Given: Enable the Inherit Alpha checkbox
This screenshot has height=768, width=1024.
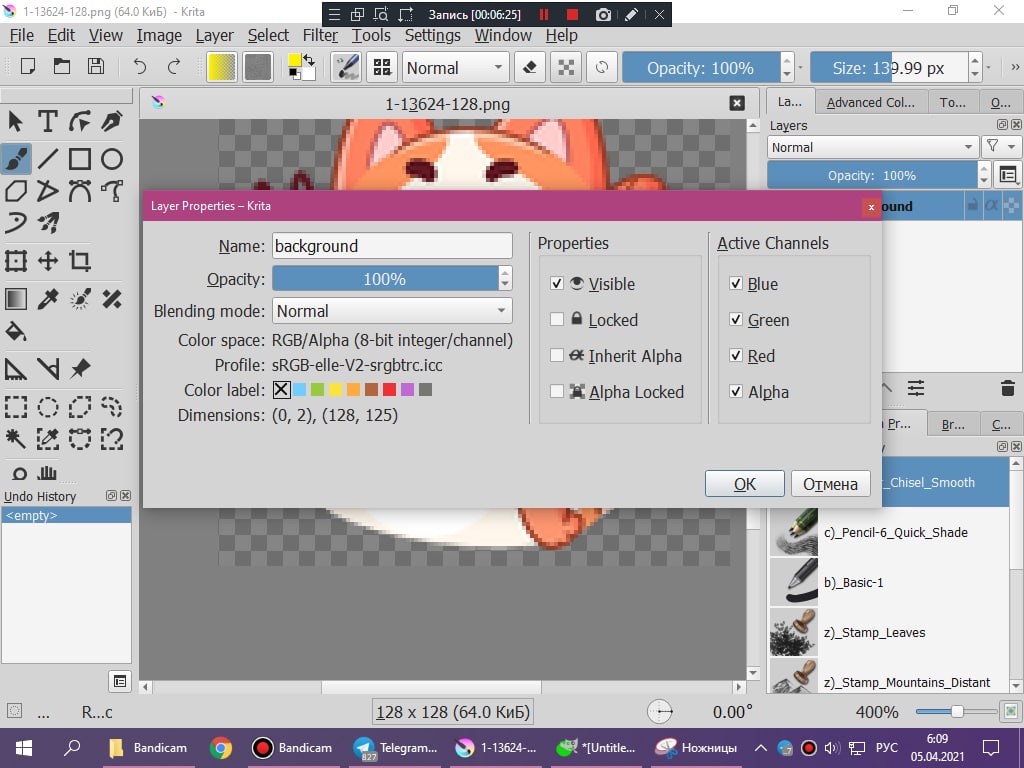Looking at the screenshot, I should [556, 355].
